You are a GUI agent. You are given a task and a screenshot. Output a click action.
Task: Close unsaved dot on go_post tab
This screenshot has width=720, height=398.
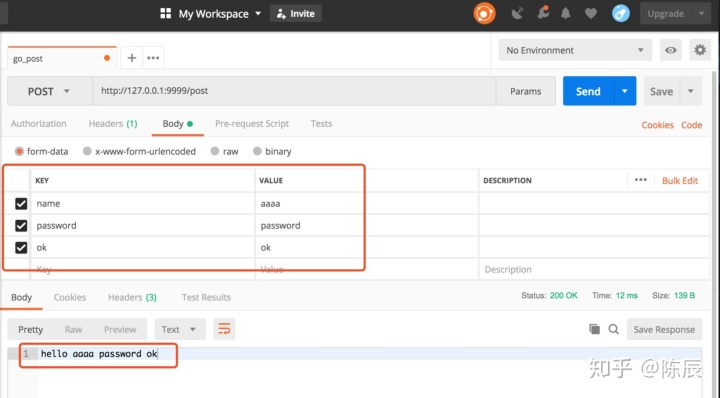click(x=107, y=58)
